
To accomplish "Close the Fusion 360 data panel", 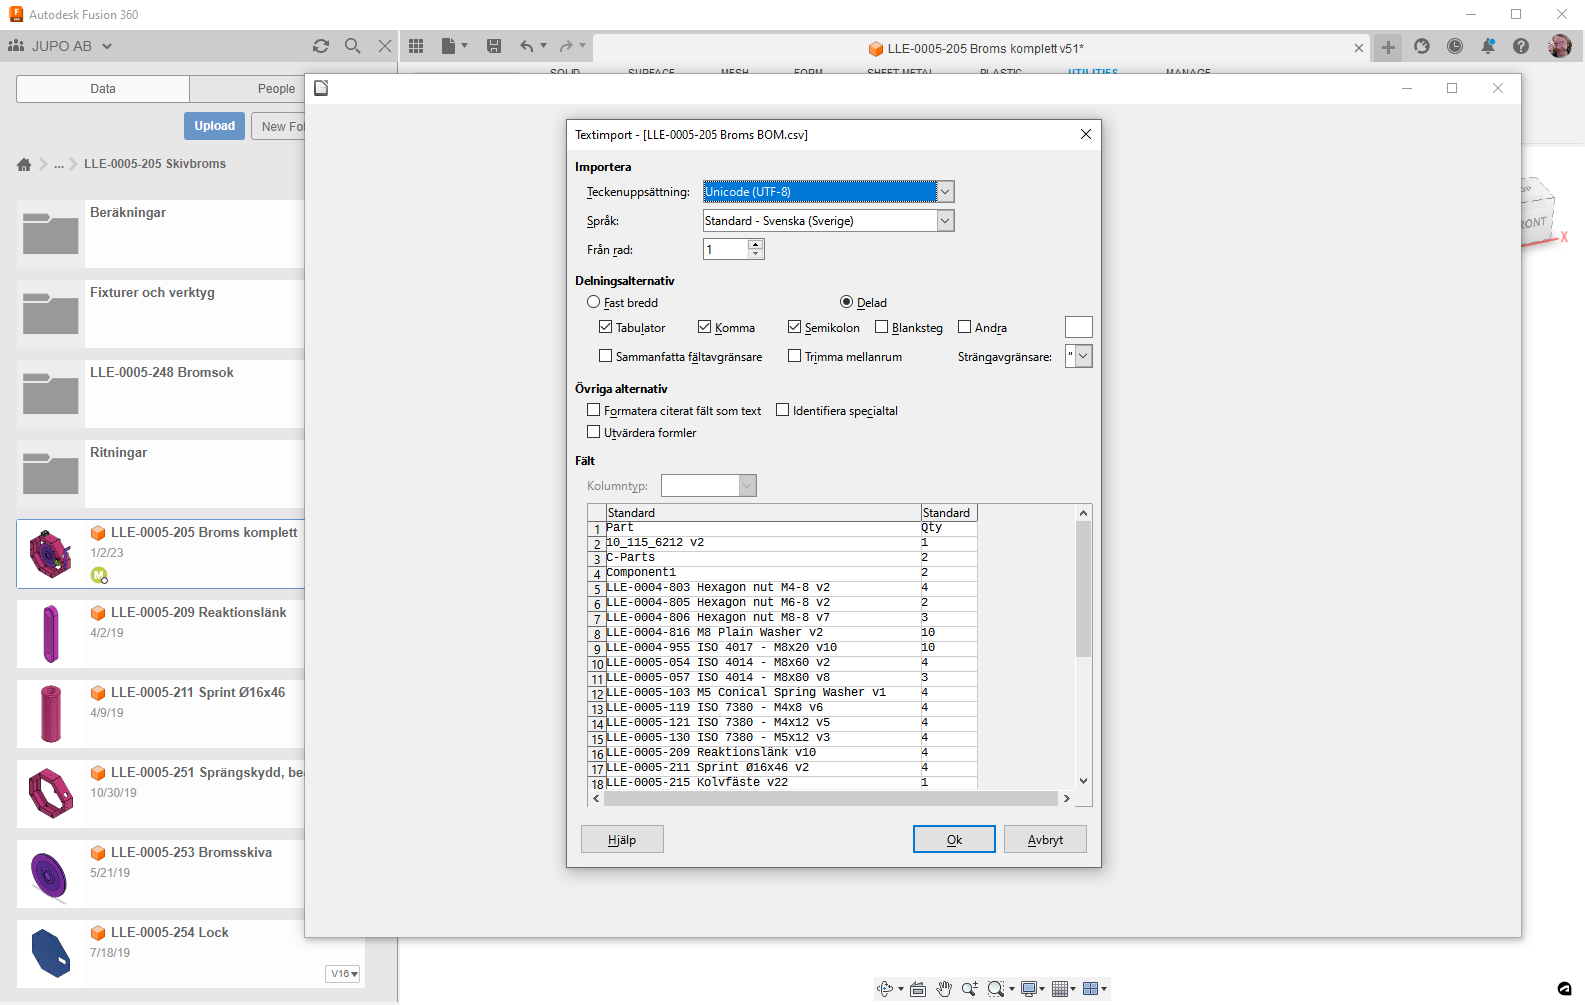I will pos(385,46).
